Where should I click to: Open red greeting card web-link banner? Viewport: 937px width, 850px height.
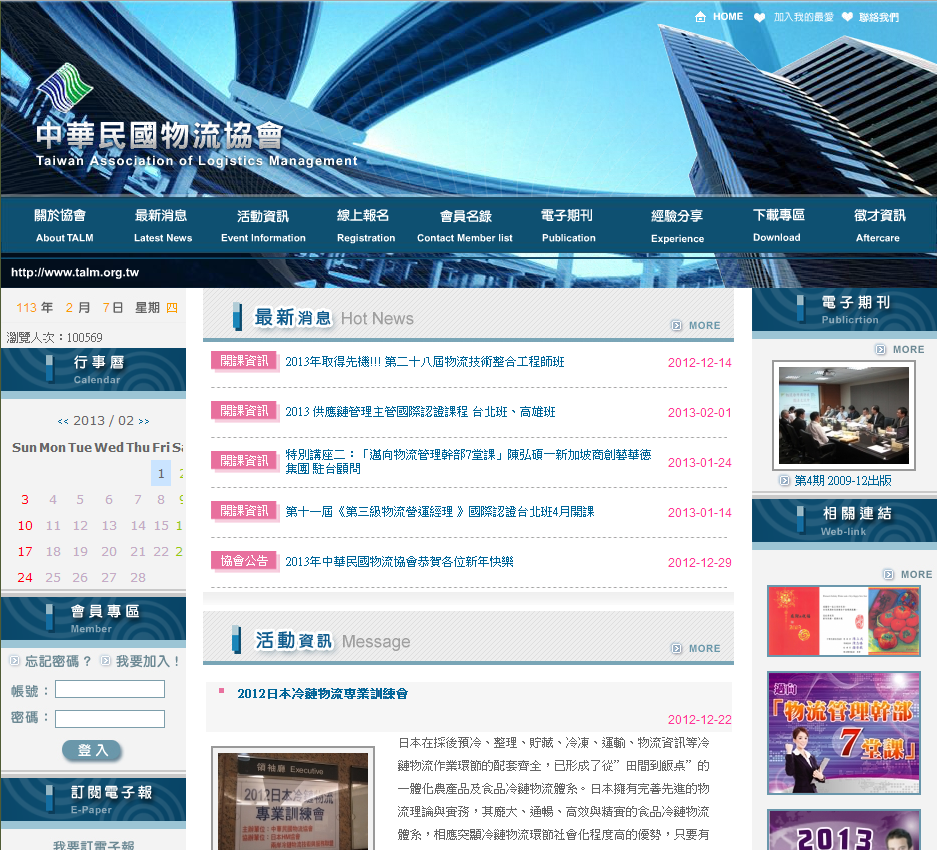coord(843,621)
